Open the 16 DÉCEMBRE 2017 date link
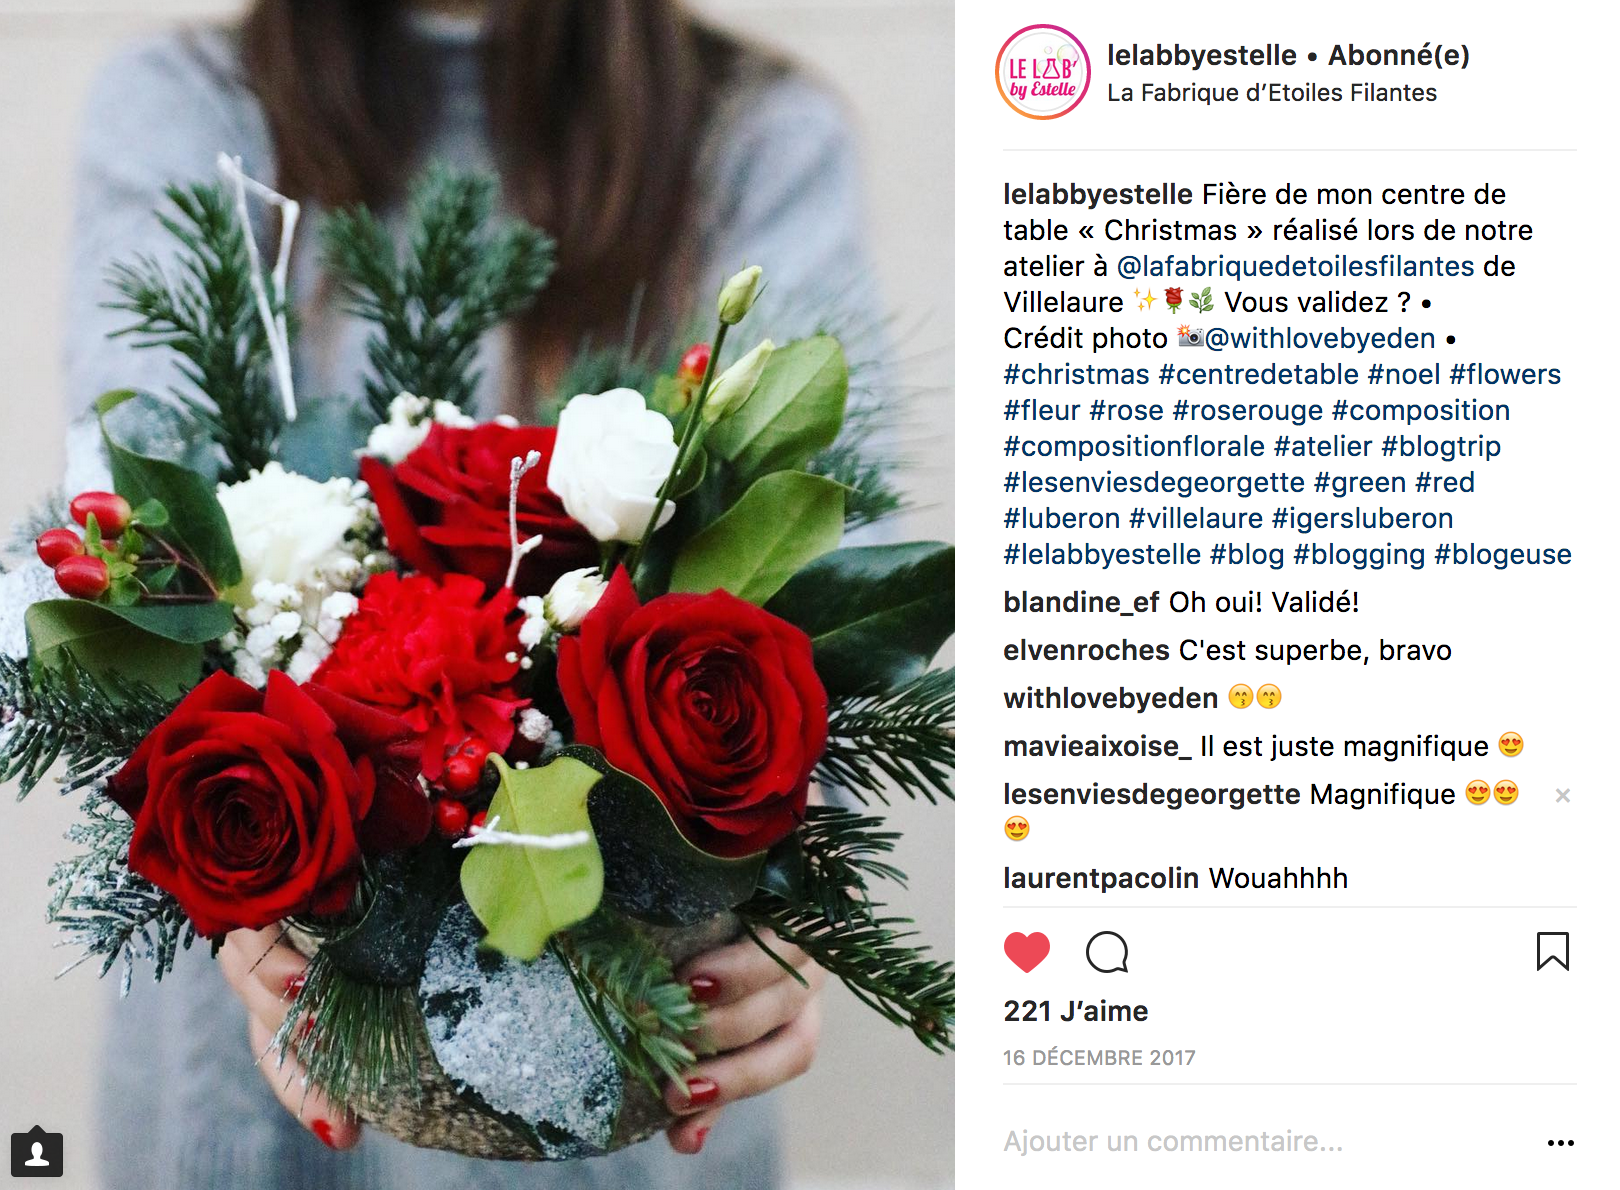This screenshot has height=1190, width=1620. [1099, 1058]
